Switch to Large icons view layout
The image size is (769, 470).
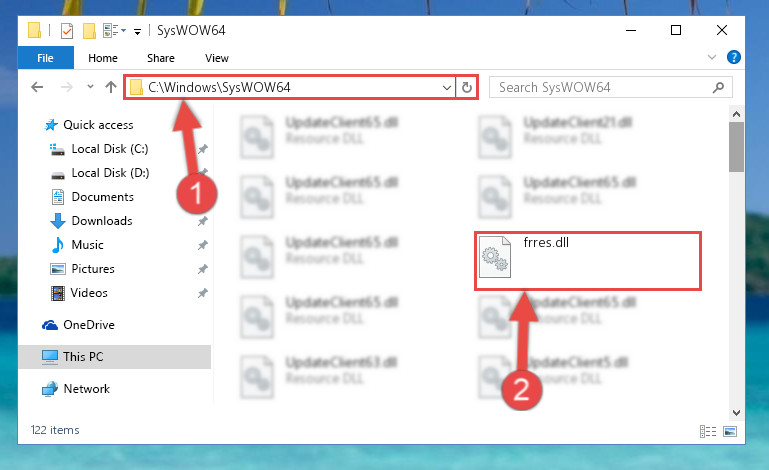pyautogui.click(x=730, y=431)
